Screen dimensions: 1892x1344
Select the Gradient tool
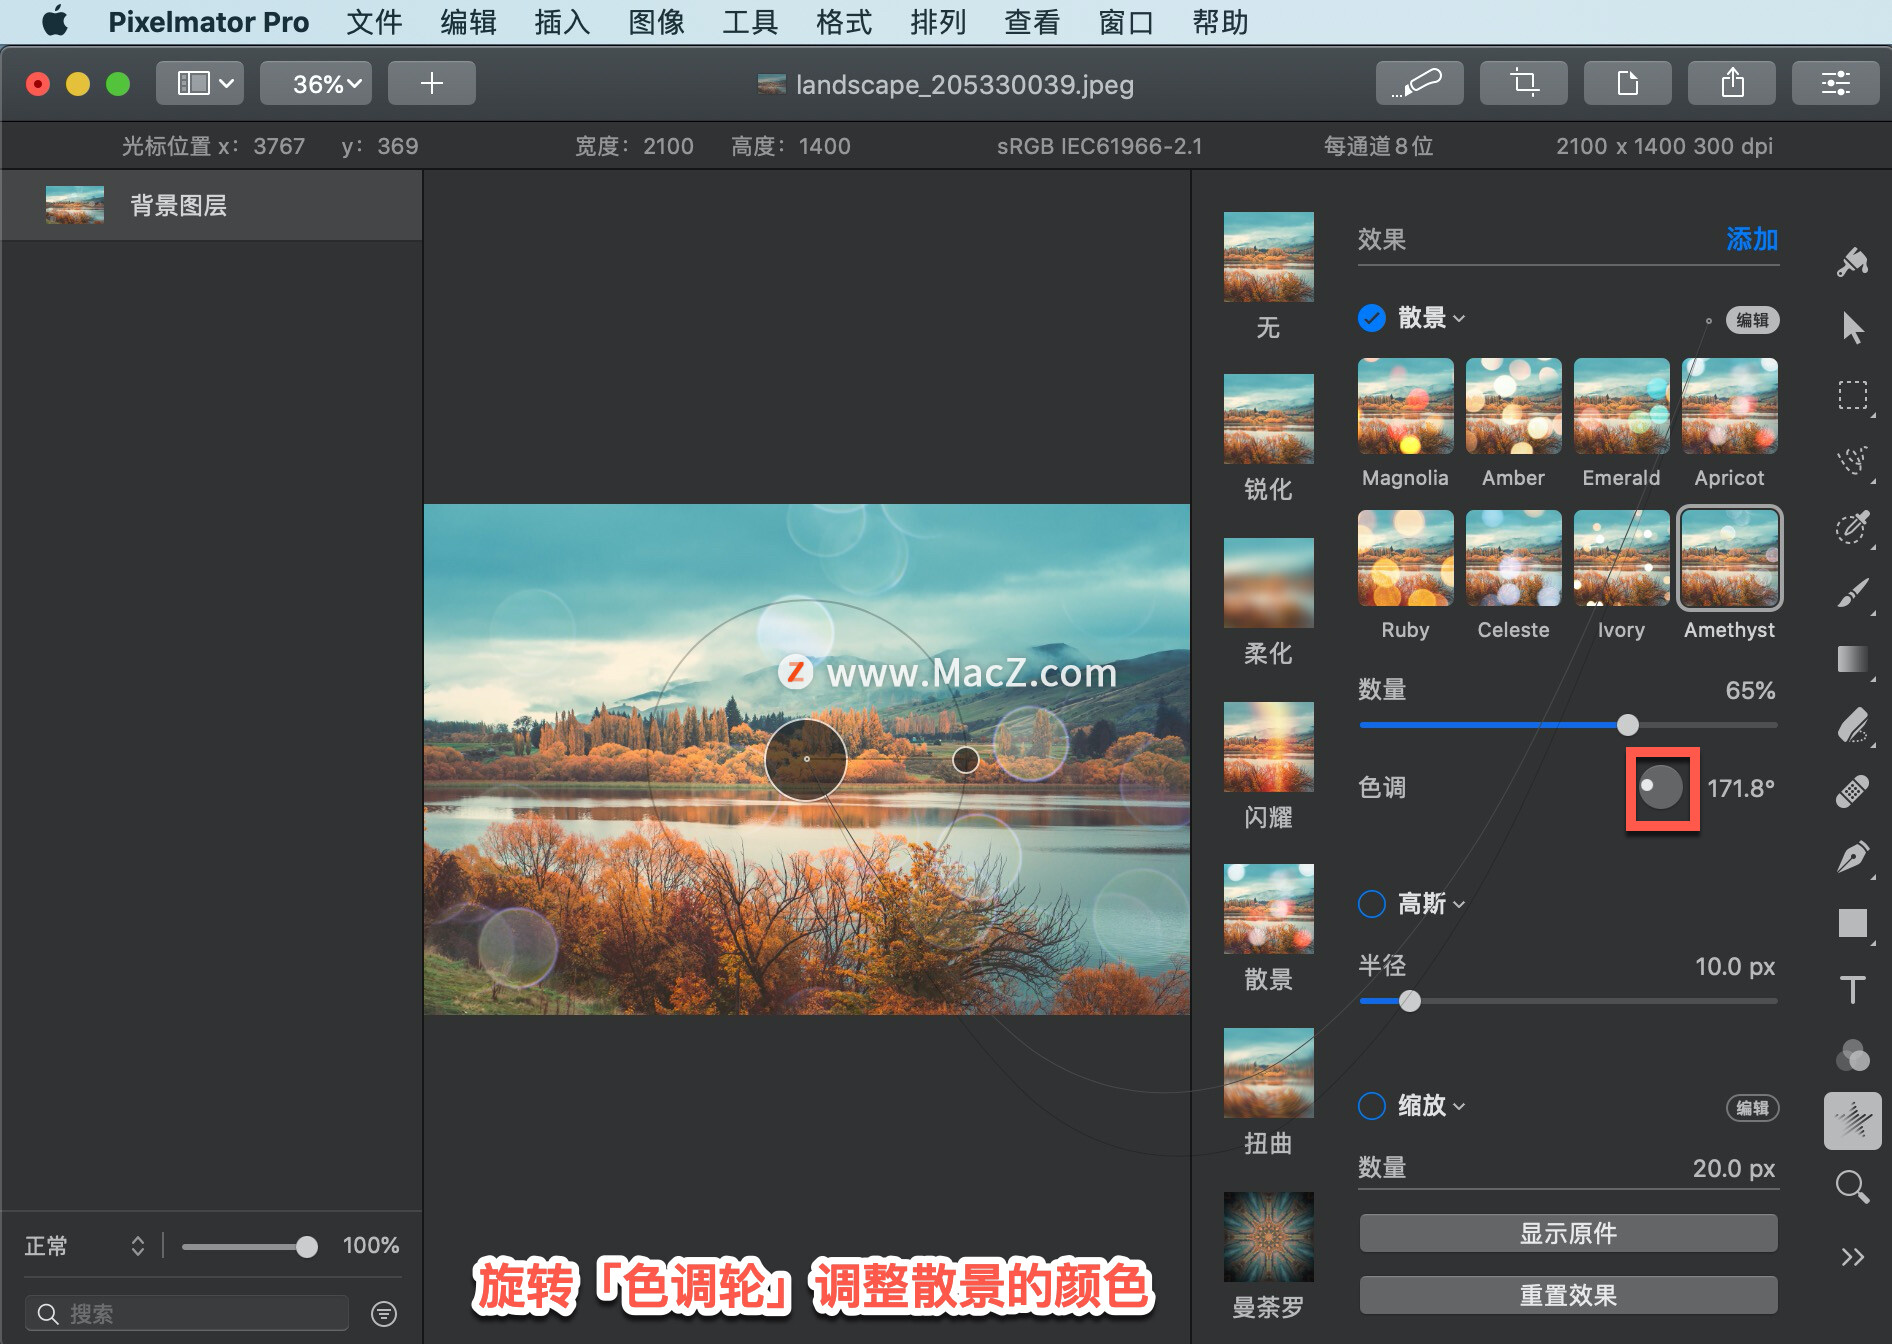(x=1853, y=659)
